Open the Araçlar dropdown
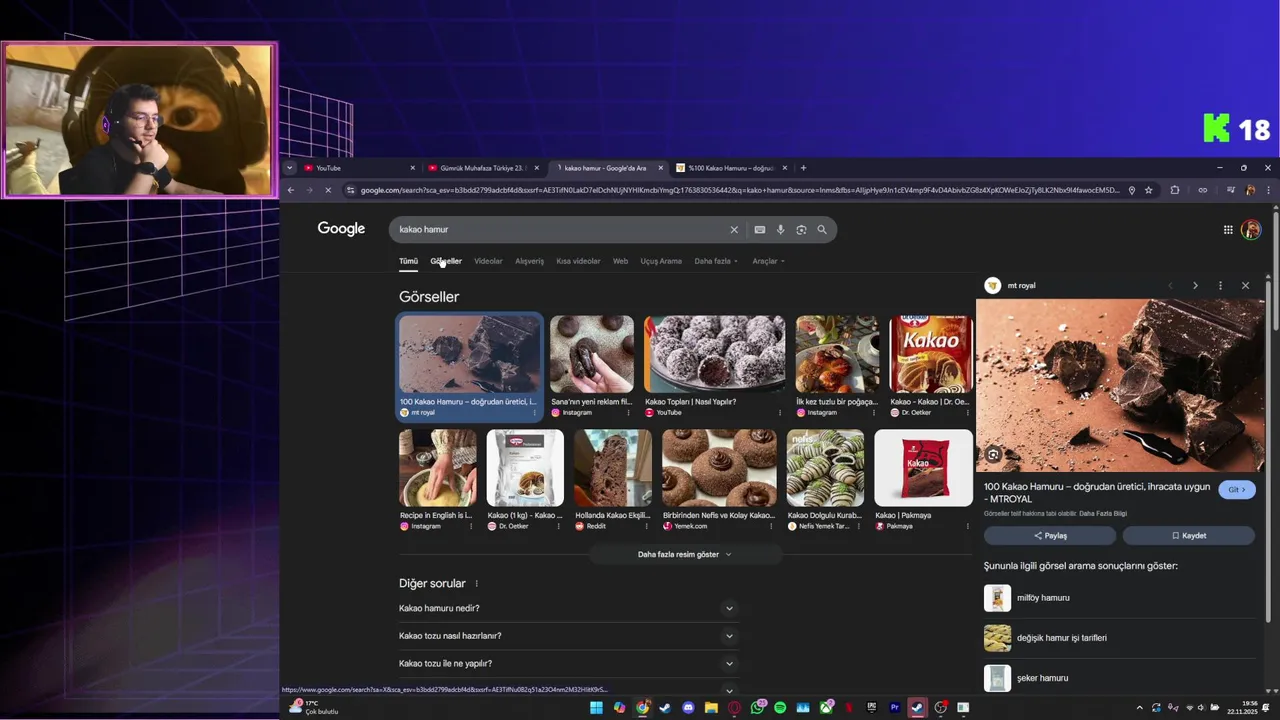 [768, 261]
